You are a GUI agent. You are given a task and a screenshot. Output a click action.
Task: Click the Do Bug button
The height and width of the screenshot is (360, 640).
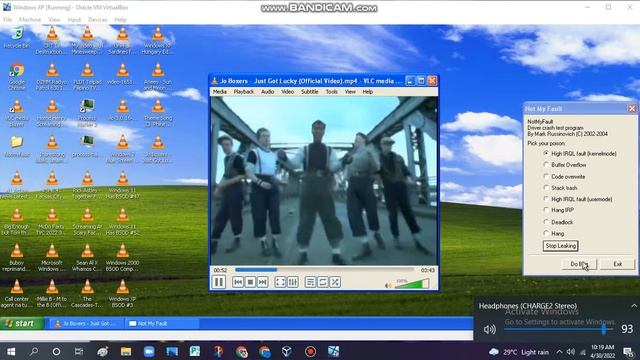[579, 264]
